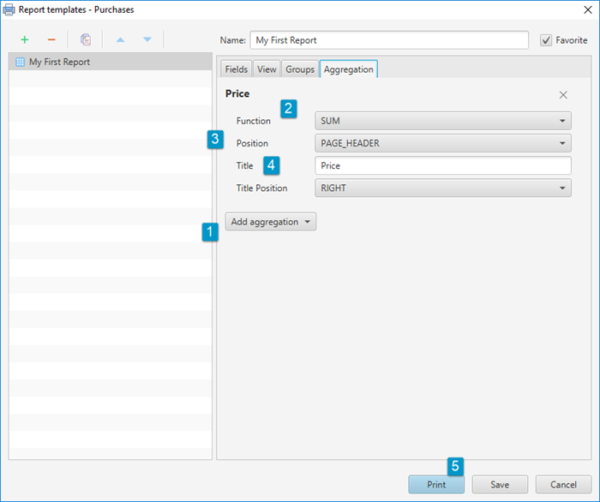Click the copy template icon in toolbar

[x=86, y=40]
